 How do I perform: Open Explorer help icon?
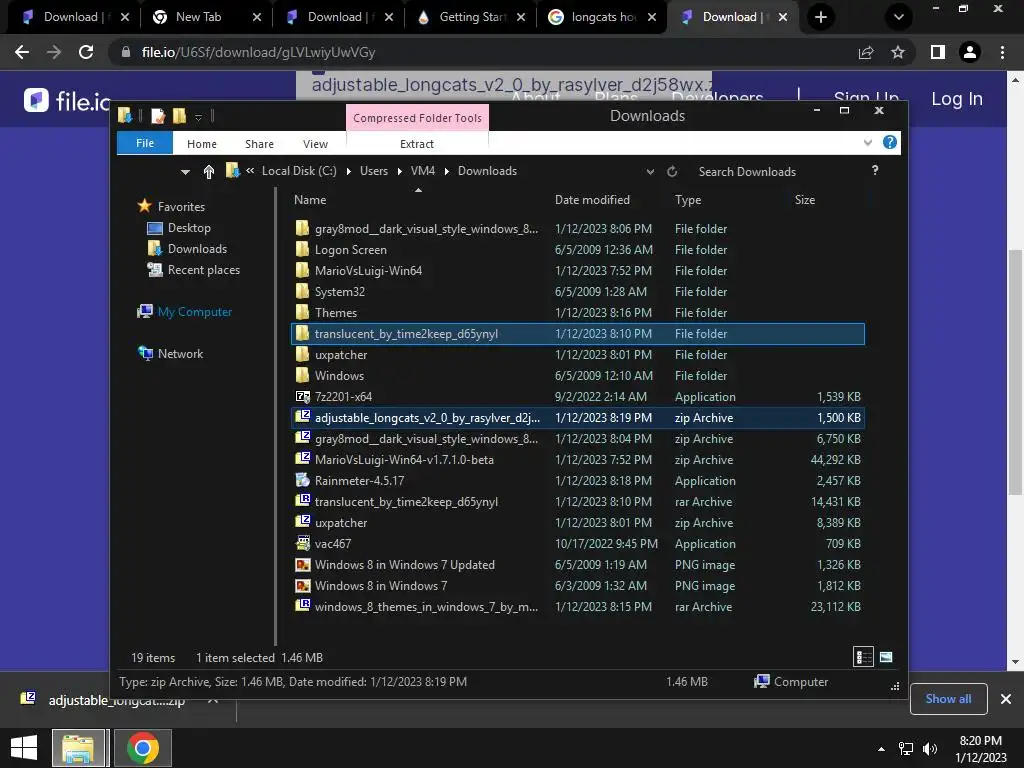[x=889, y=142]
